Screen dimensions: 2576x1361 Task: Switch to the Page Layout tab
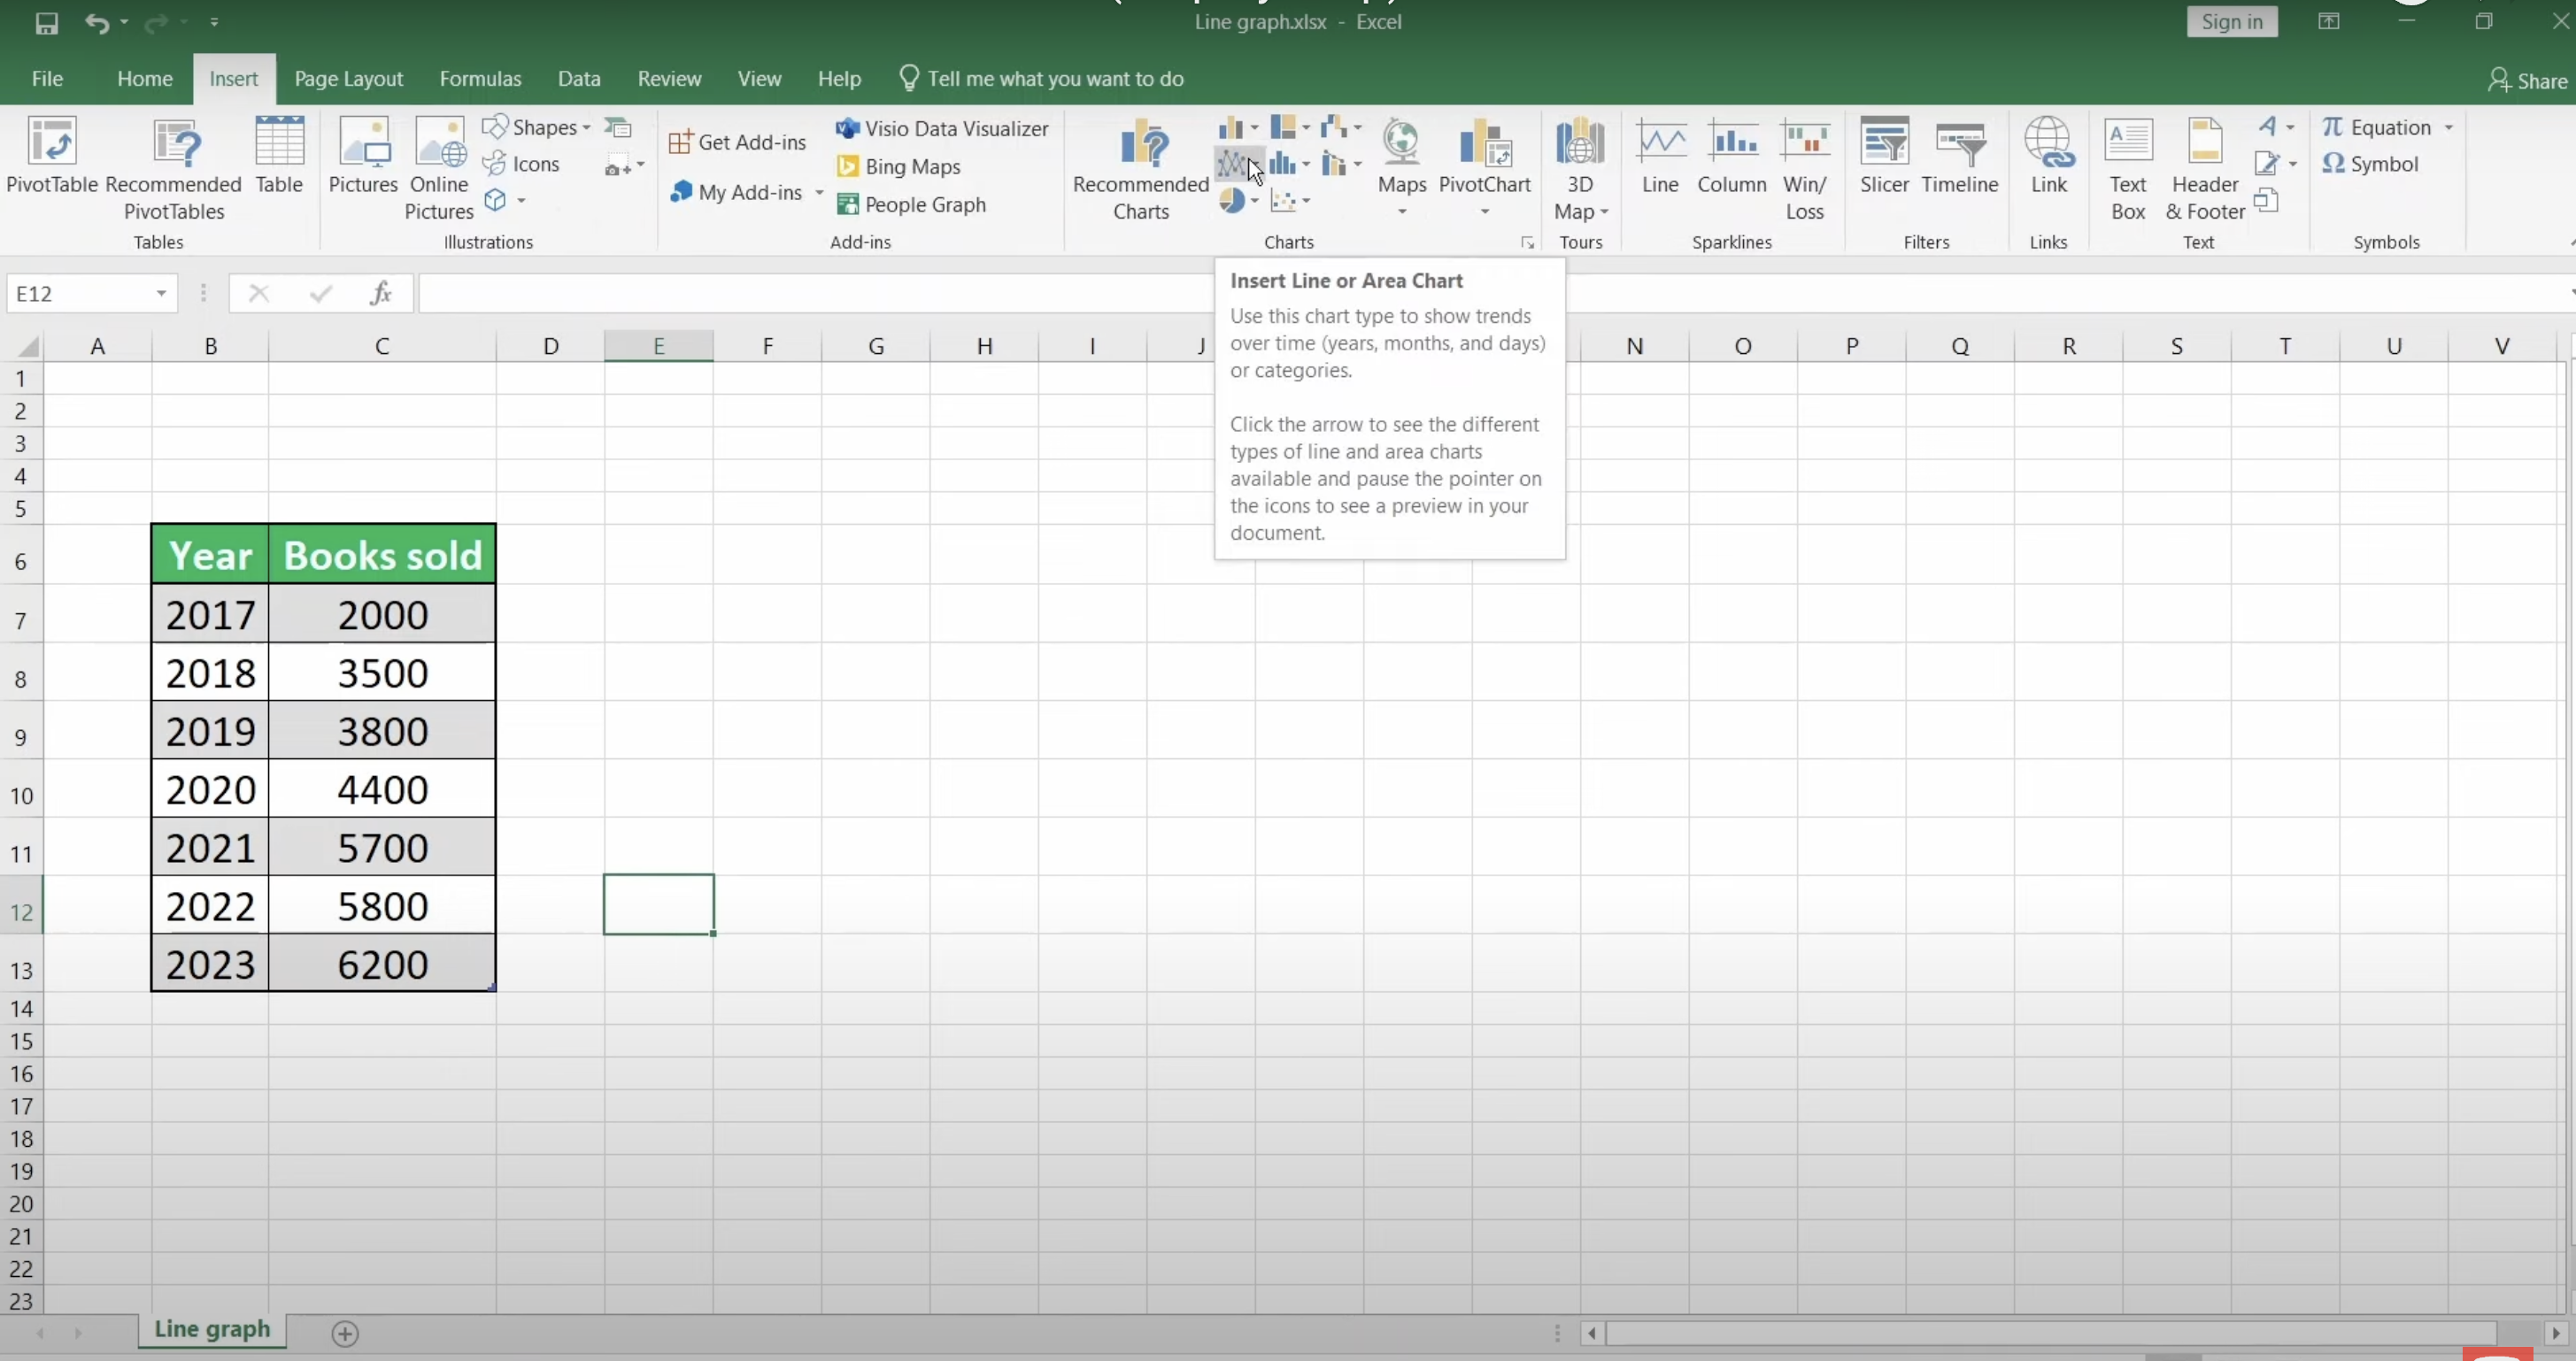pos(348,79)
